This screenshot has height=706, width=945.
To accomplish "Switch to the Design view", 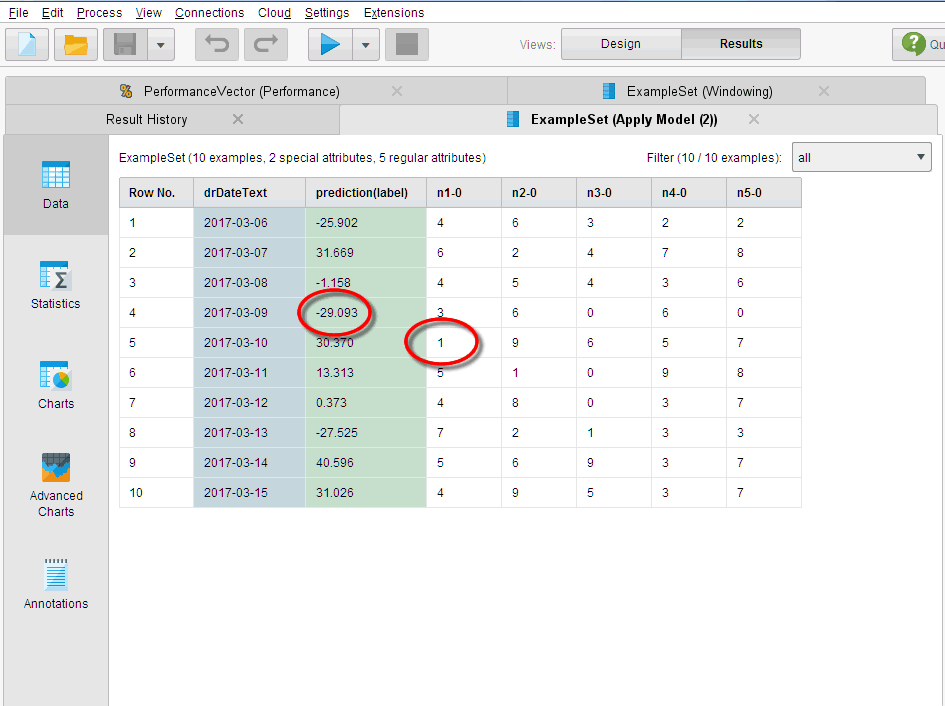I will click(x=621, y=44).
